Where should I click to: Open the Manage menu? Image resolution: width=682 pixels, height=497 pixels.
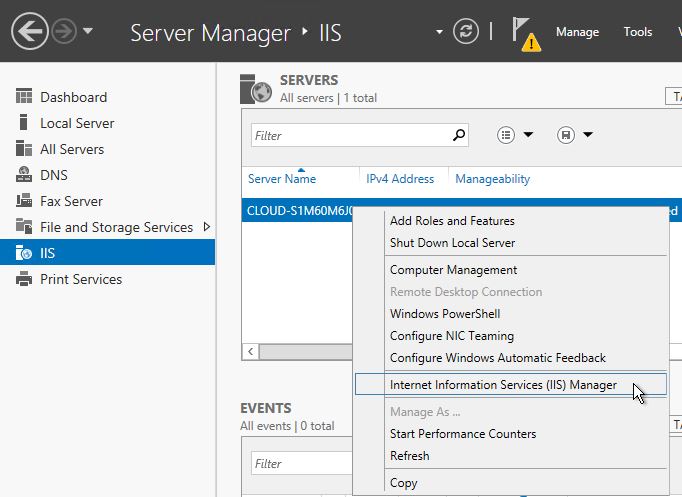coord(577,32)
